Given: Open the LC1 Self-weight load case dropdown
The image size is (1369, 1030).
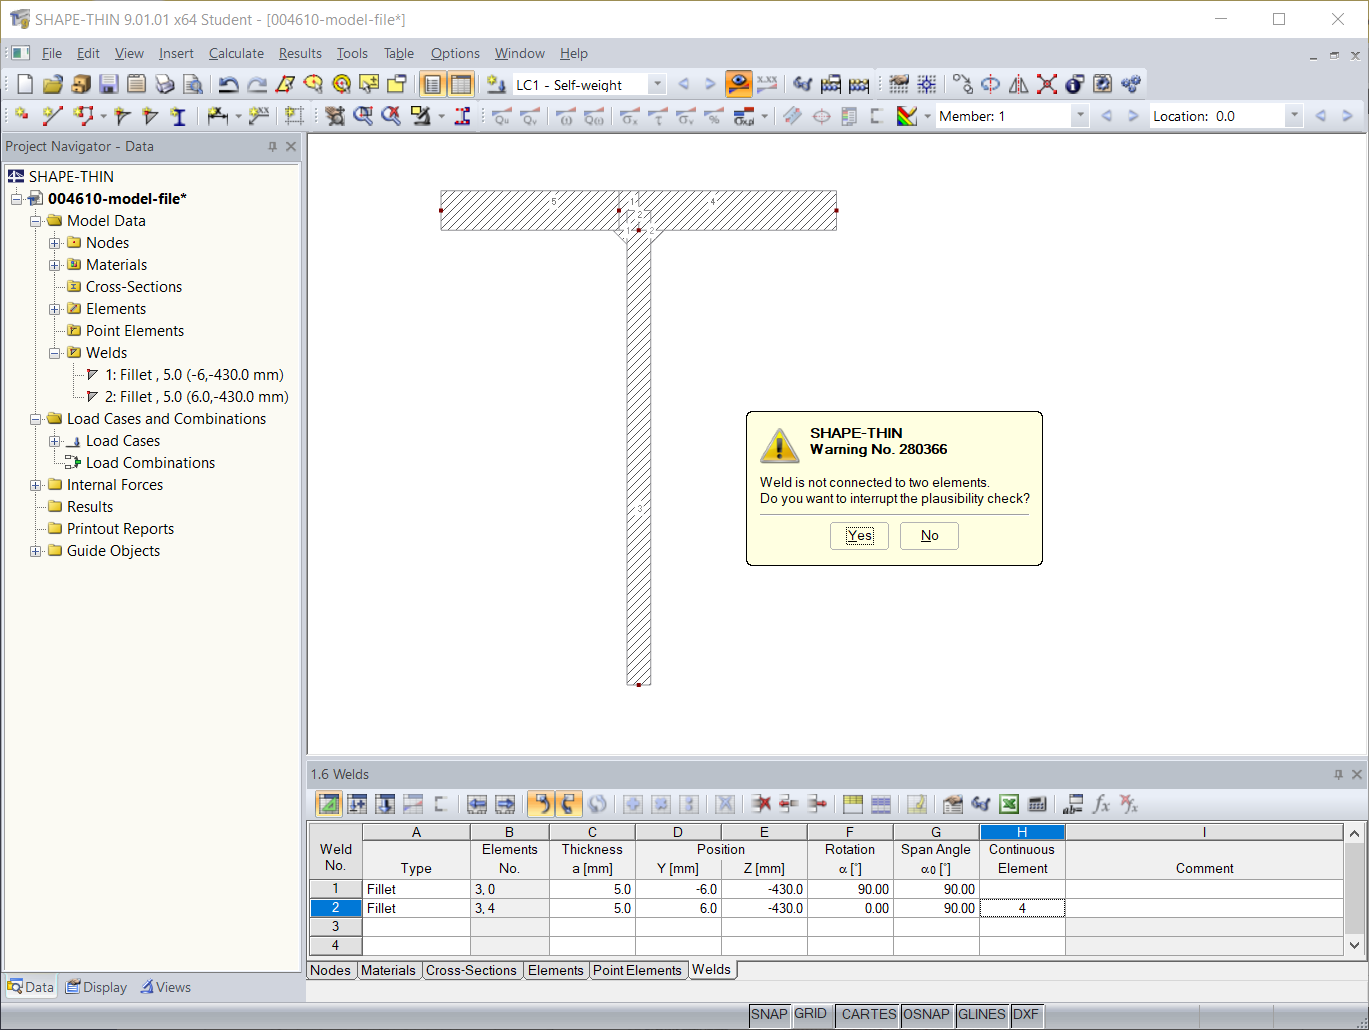Looking at the screenshot, I should coord(657,85).
